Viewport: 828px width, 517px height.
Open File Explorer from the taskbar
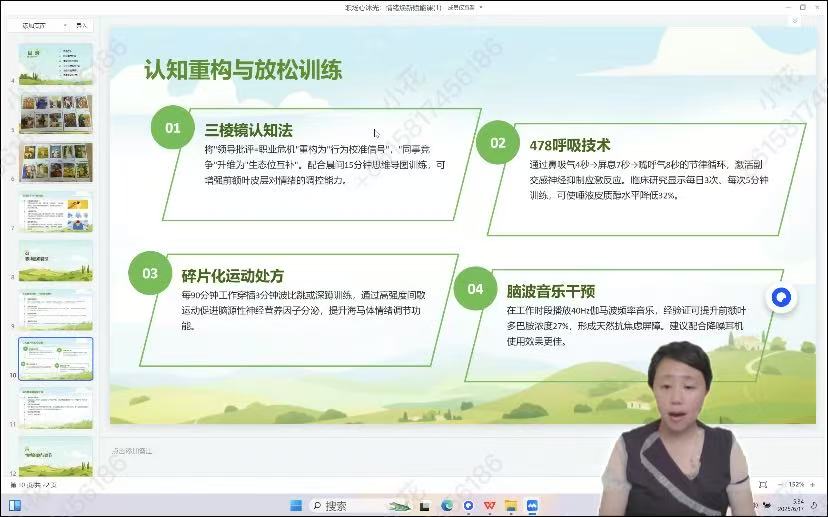511,505
